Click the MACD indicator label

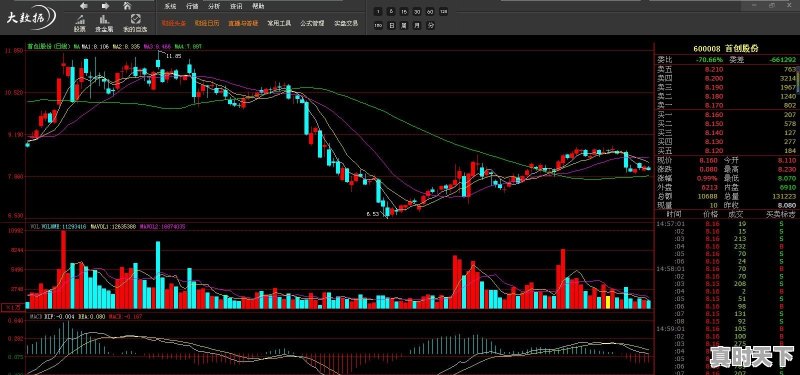click(36, 317)
